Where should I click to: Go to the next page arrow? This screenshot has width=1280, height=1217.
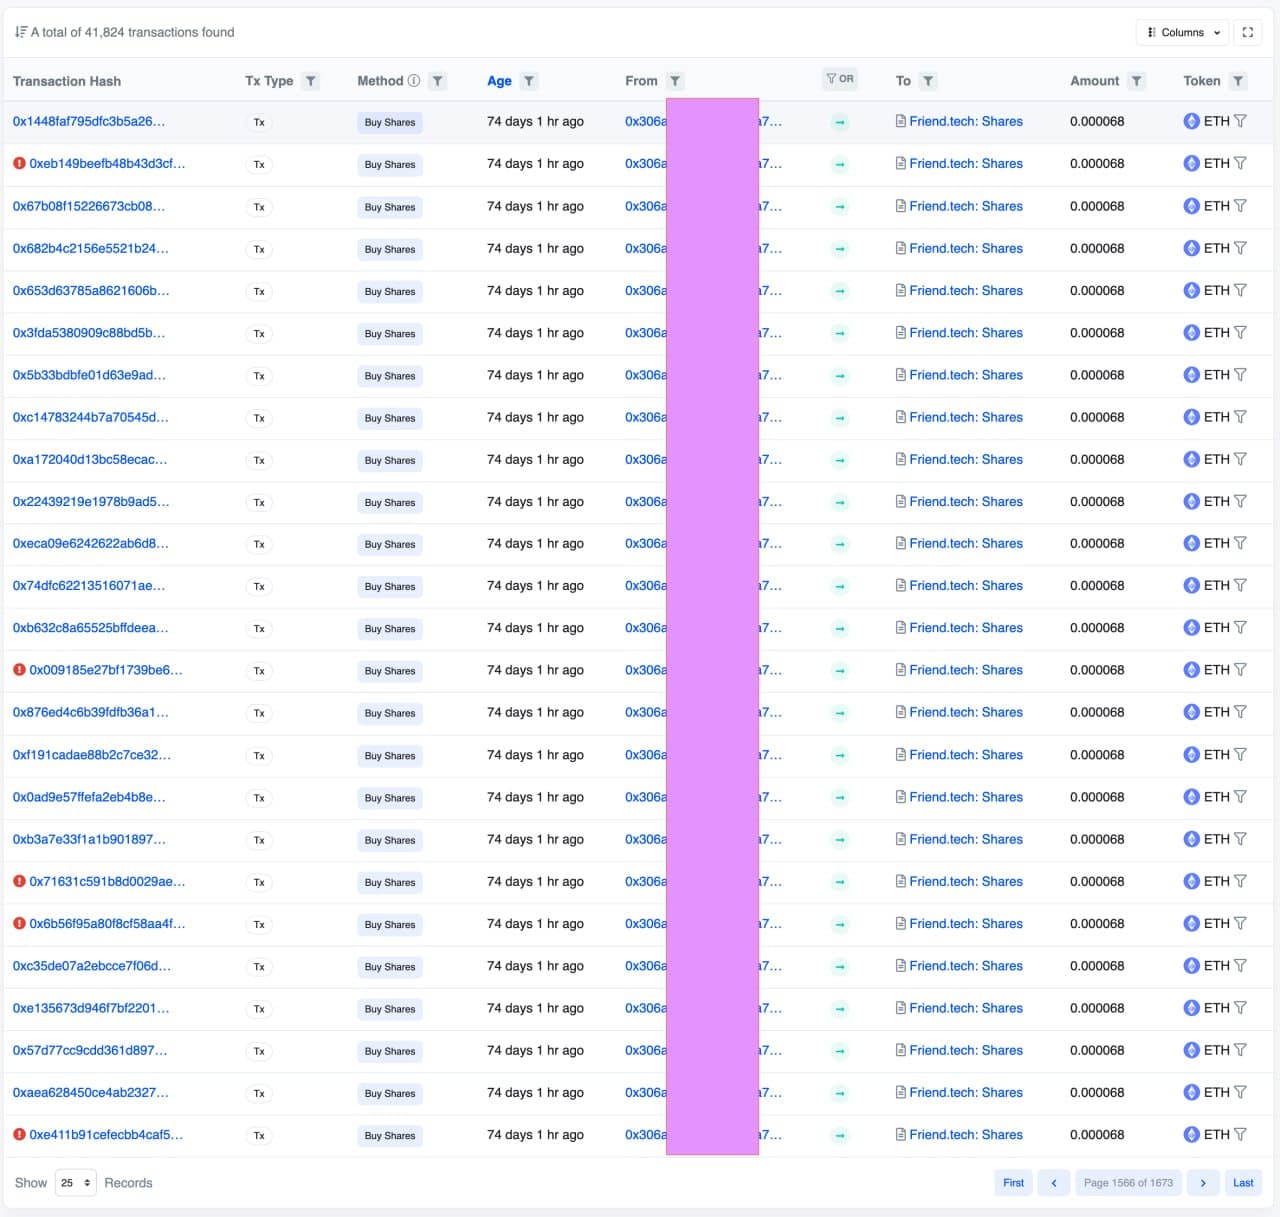(x=1203, y=1183)
